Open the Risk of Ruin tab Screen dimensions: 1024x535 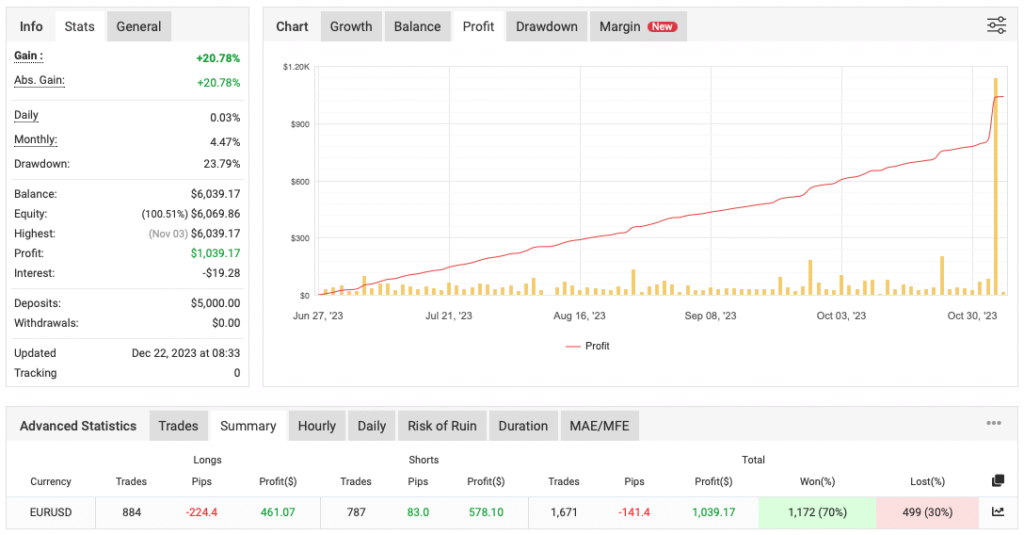442,426
